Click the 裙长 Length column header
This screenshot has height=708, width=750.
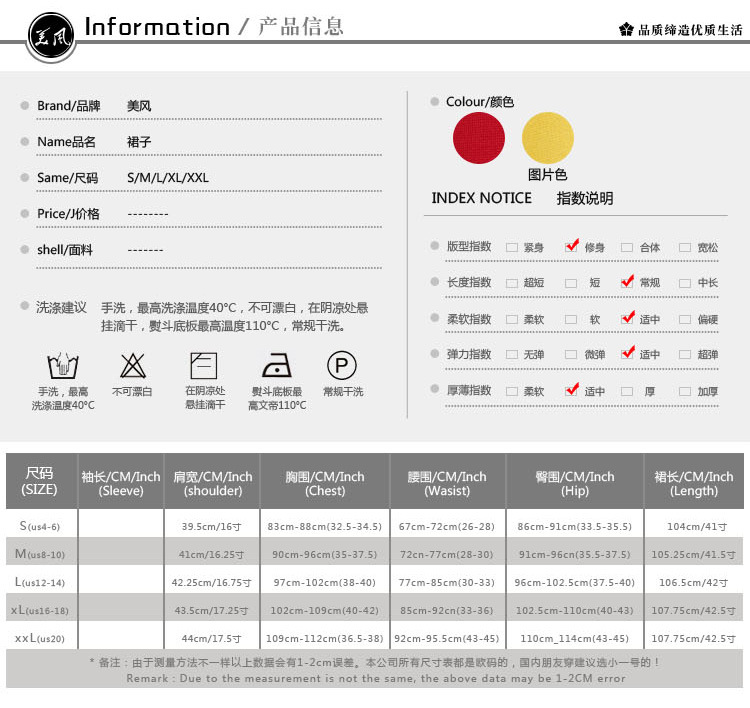point(694,481)
